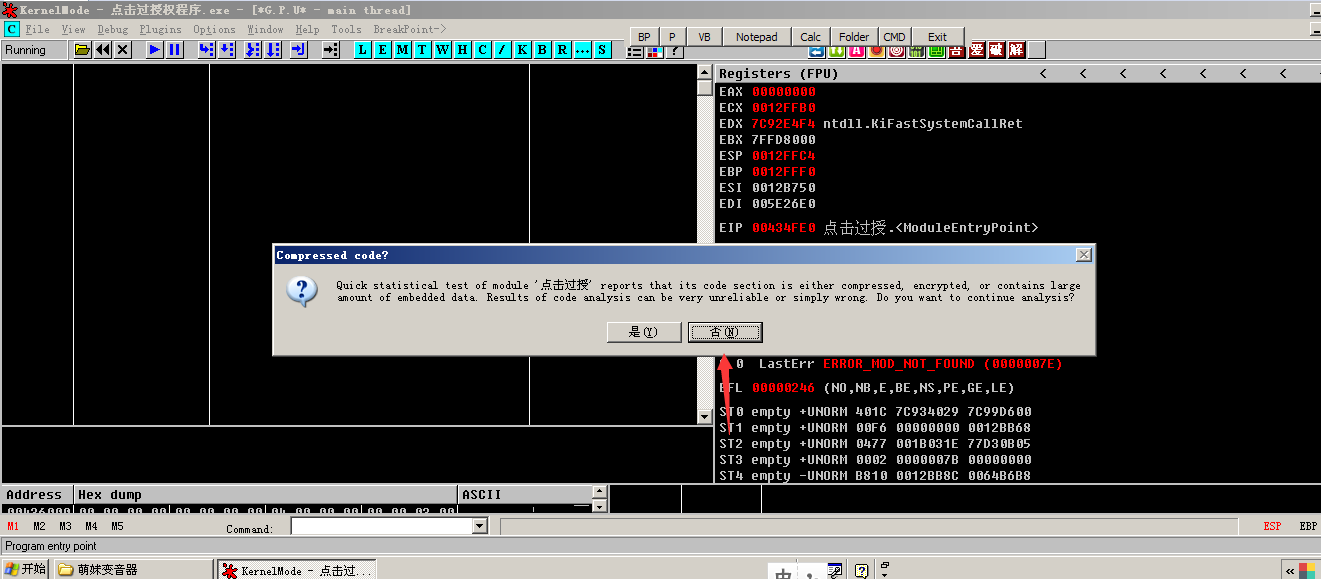Click the Go to address toolbar icon
This screenshot has height=579, width=1321.
pyautogui.click(x=331, y=50)
